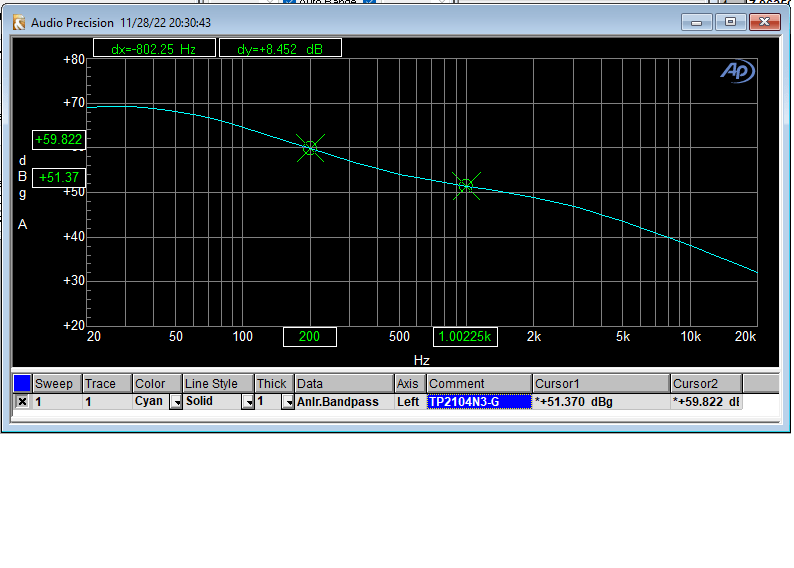794x568 pixels.
Task: Click the +20 y-axis bottom label
Action: click(74, 325)
